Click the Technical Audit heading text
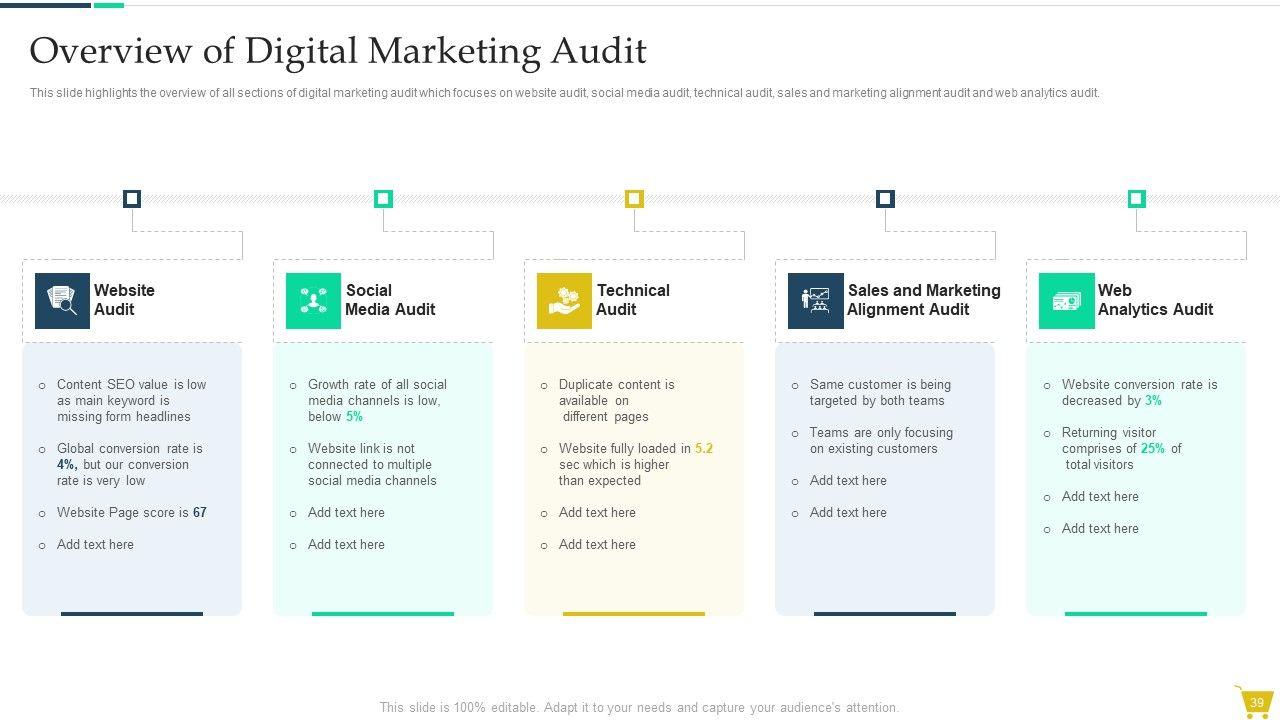The width and height of the screenshot is (1280, 720). tap(633, 300)
